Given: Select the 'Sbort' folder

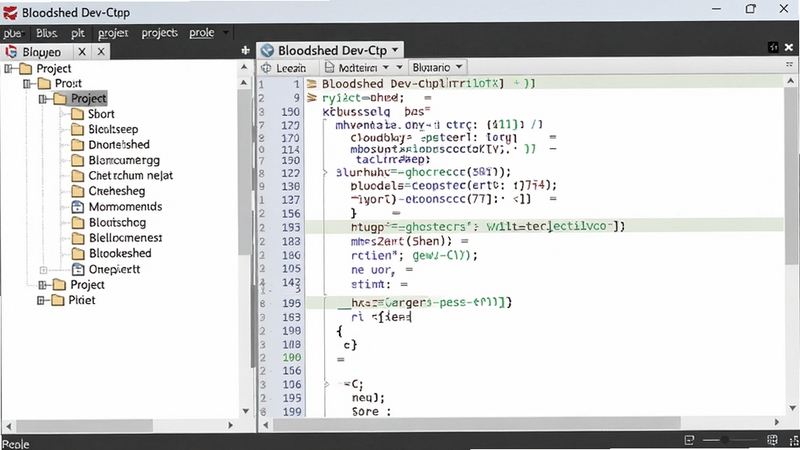Looking at the screenshot, I should [x=92, y=114].
